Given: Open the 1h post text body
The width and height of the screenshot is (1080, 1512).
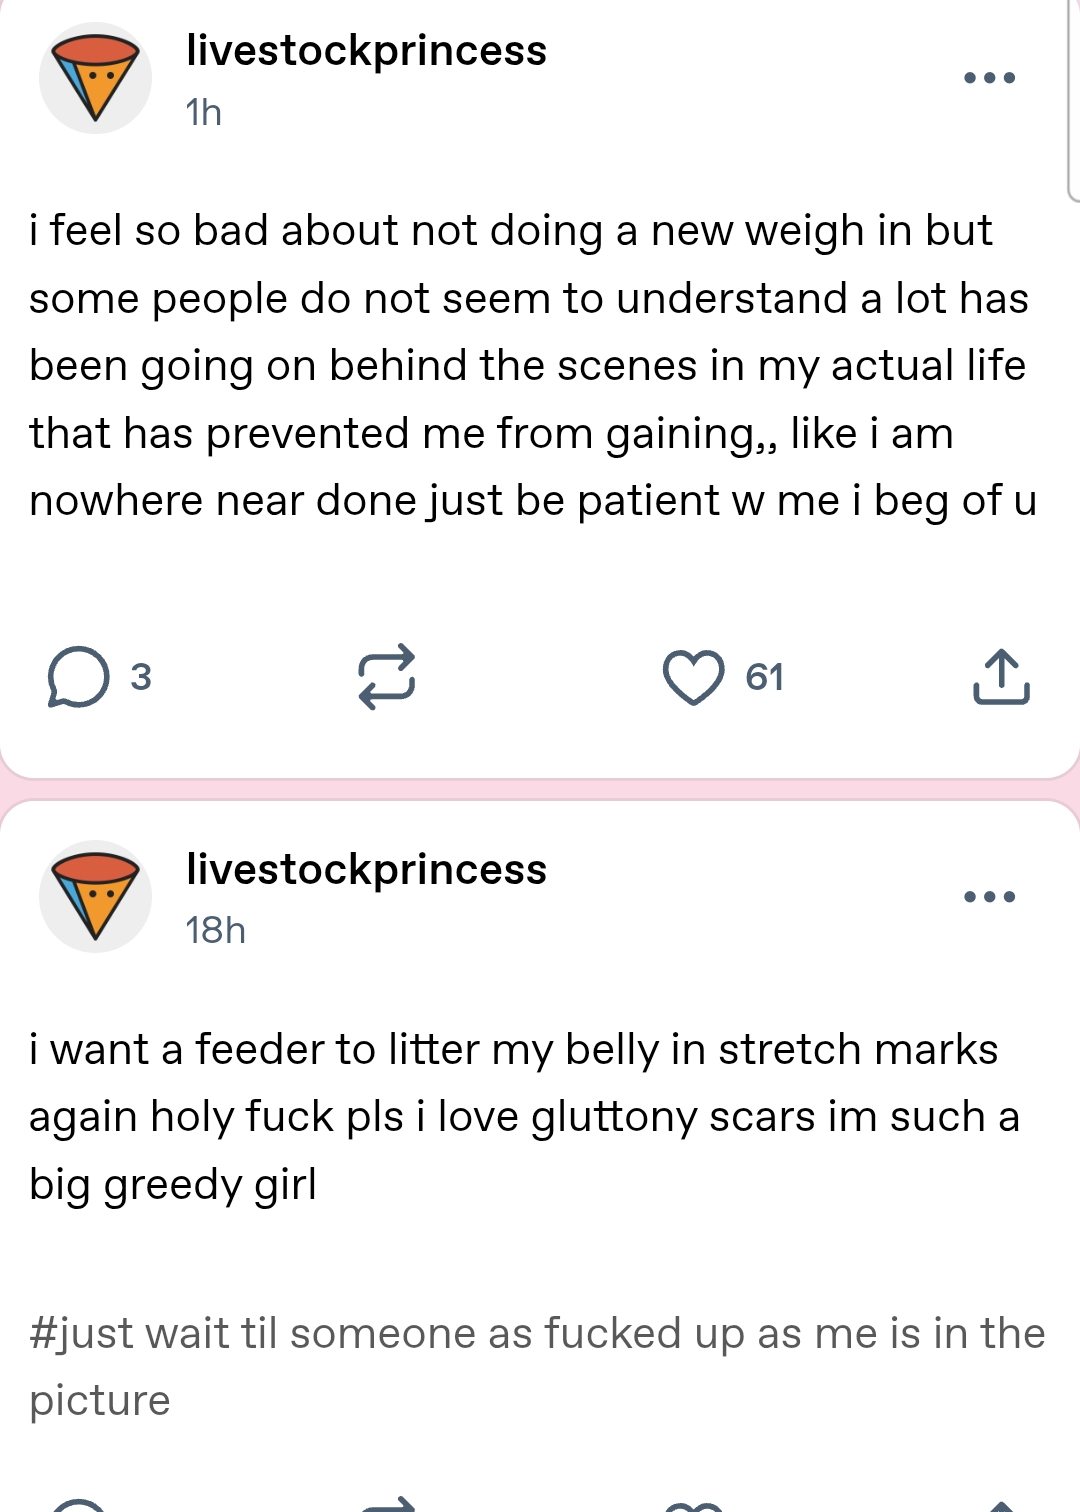Looking at the screenshot, I should pos(530,366).
